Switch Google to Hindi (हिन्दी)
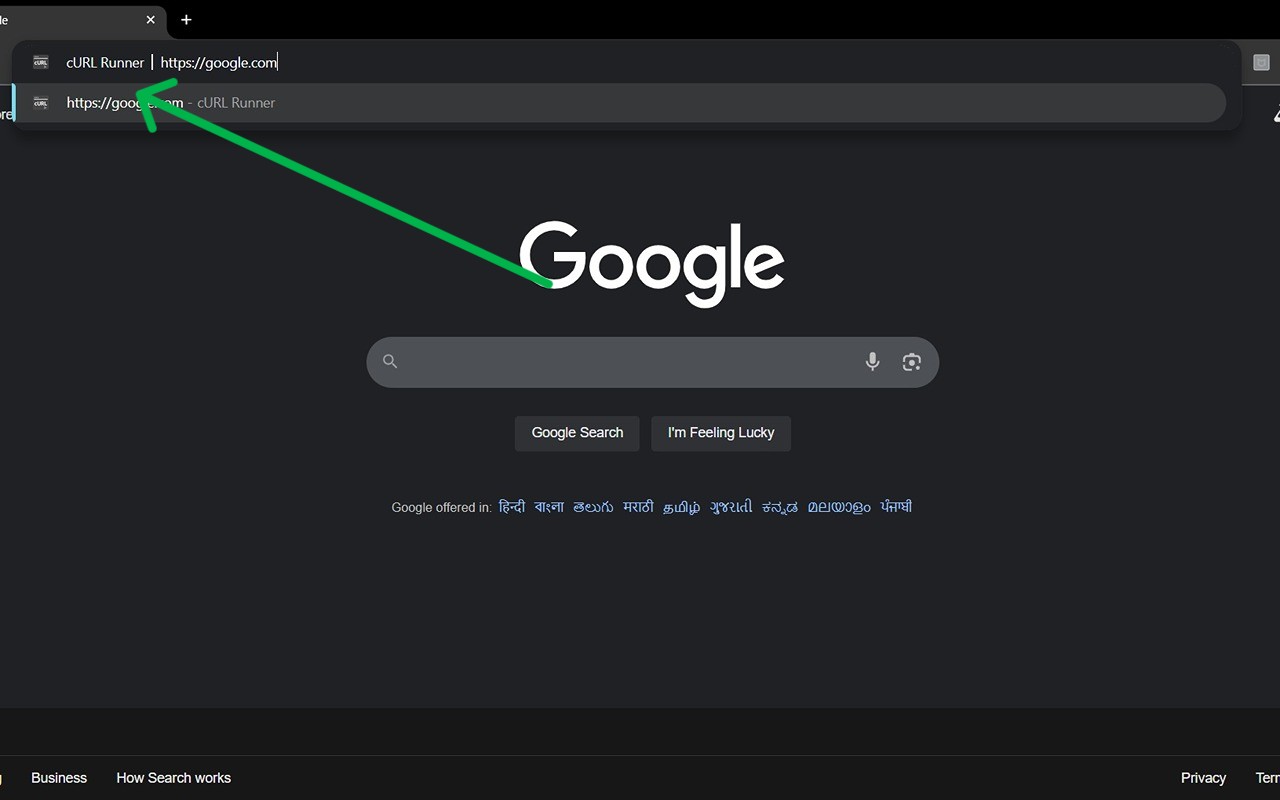This screenshot has width=1280, height=800. 512,507
